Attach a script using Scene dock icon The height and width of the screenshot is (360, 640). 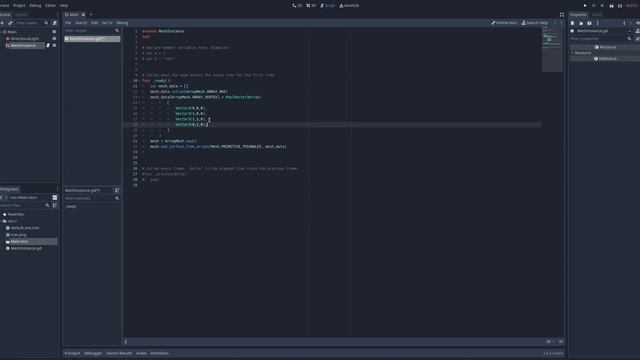point(55,23)
